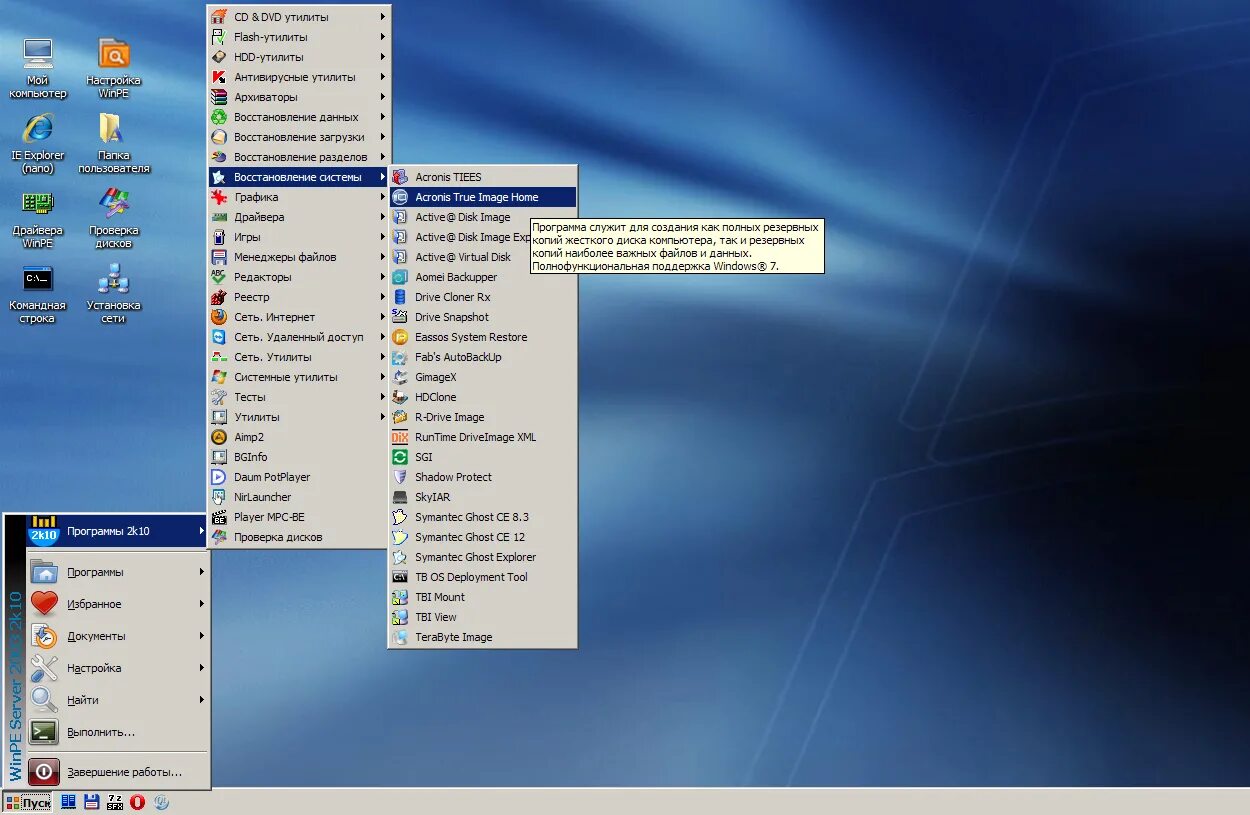Expand the Антивирусные утилиты submenu
The width and height of the screenshot is (1250, 815).
coord(298,77)
